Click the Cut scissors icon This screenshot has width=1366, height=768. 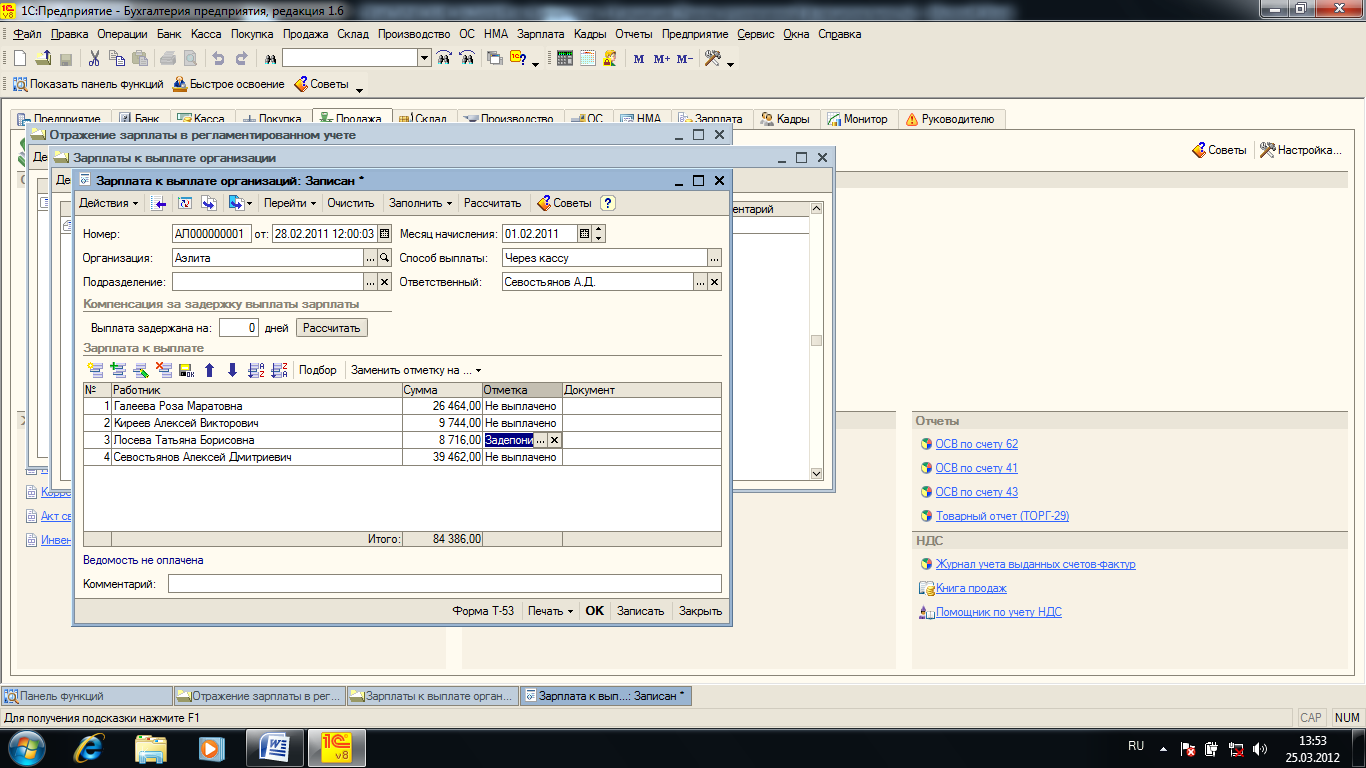(95, 59)
